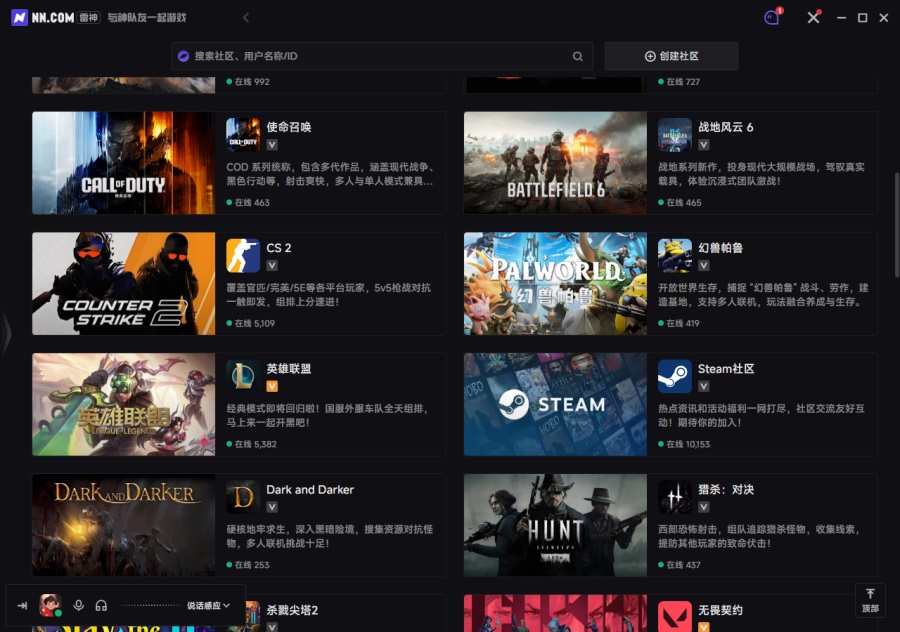Open the 猎杀：对决 community icon
900x632 pixels.
coord(674,497)
